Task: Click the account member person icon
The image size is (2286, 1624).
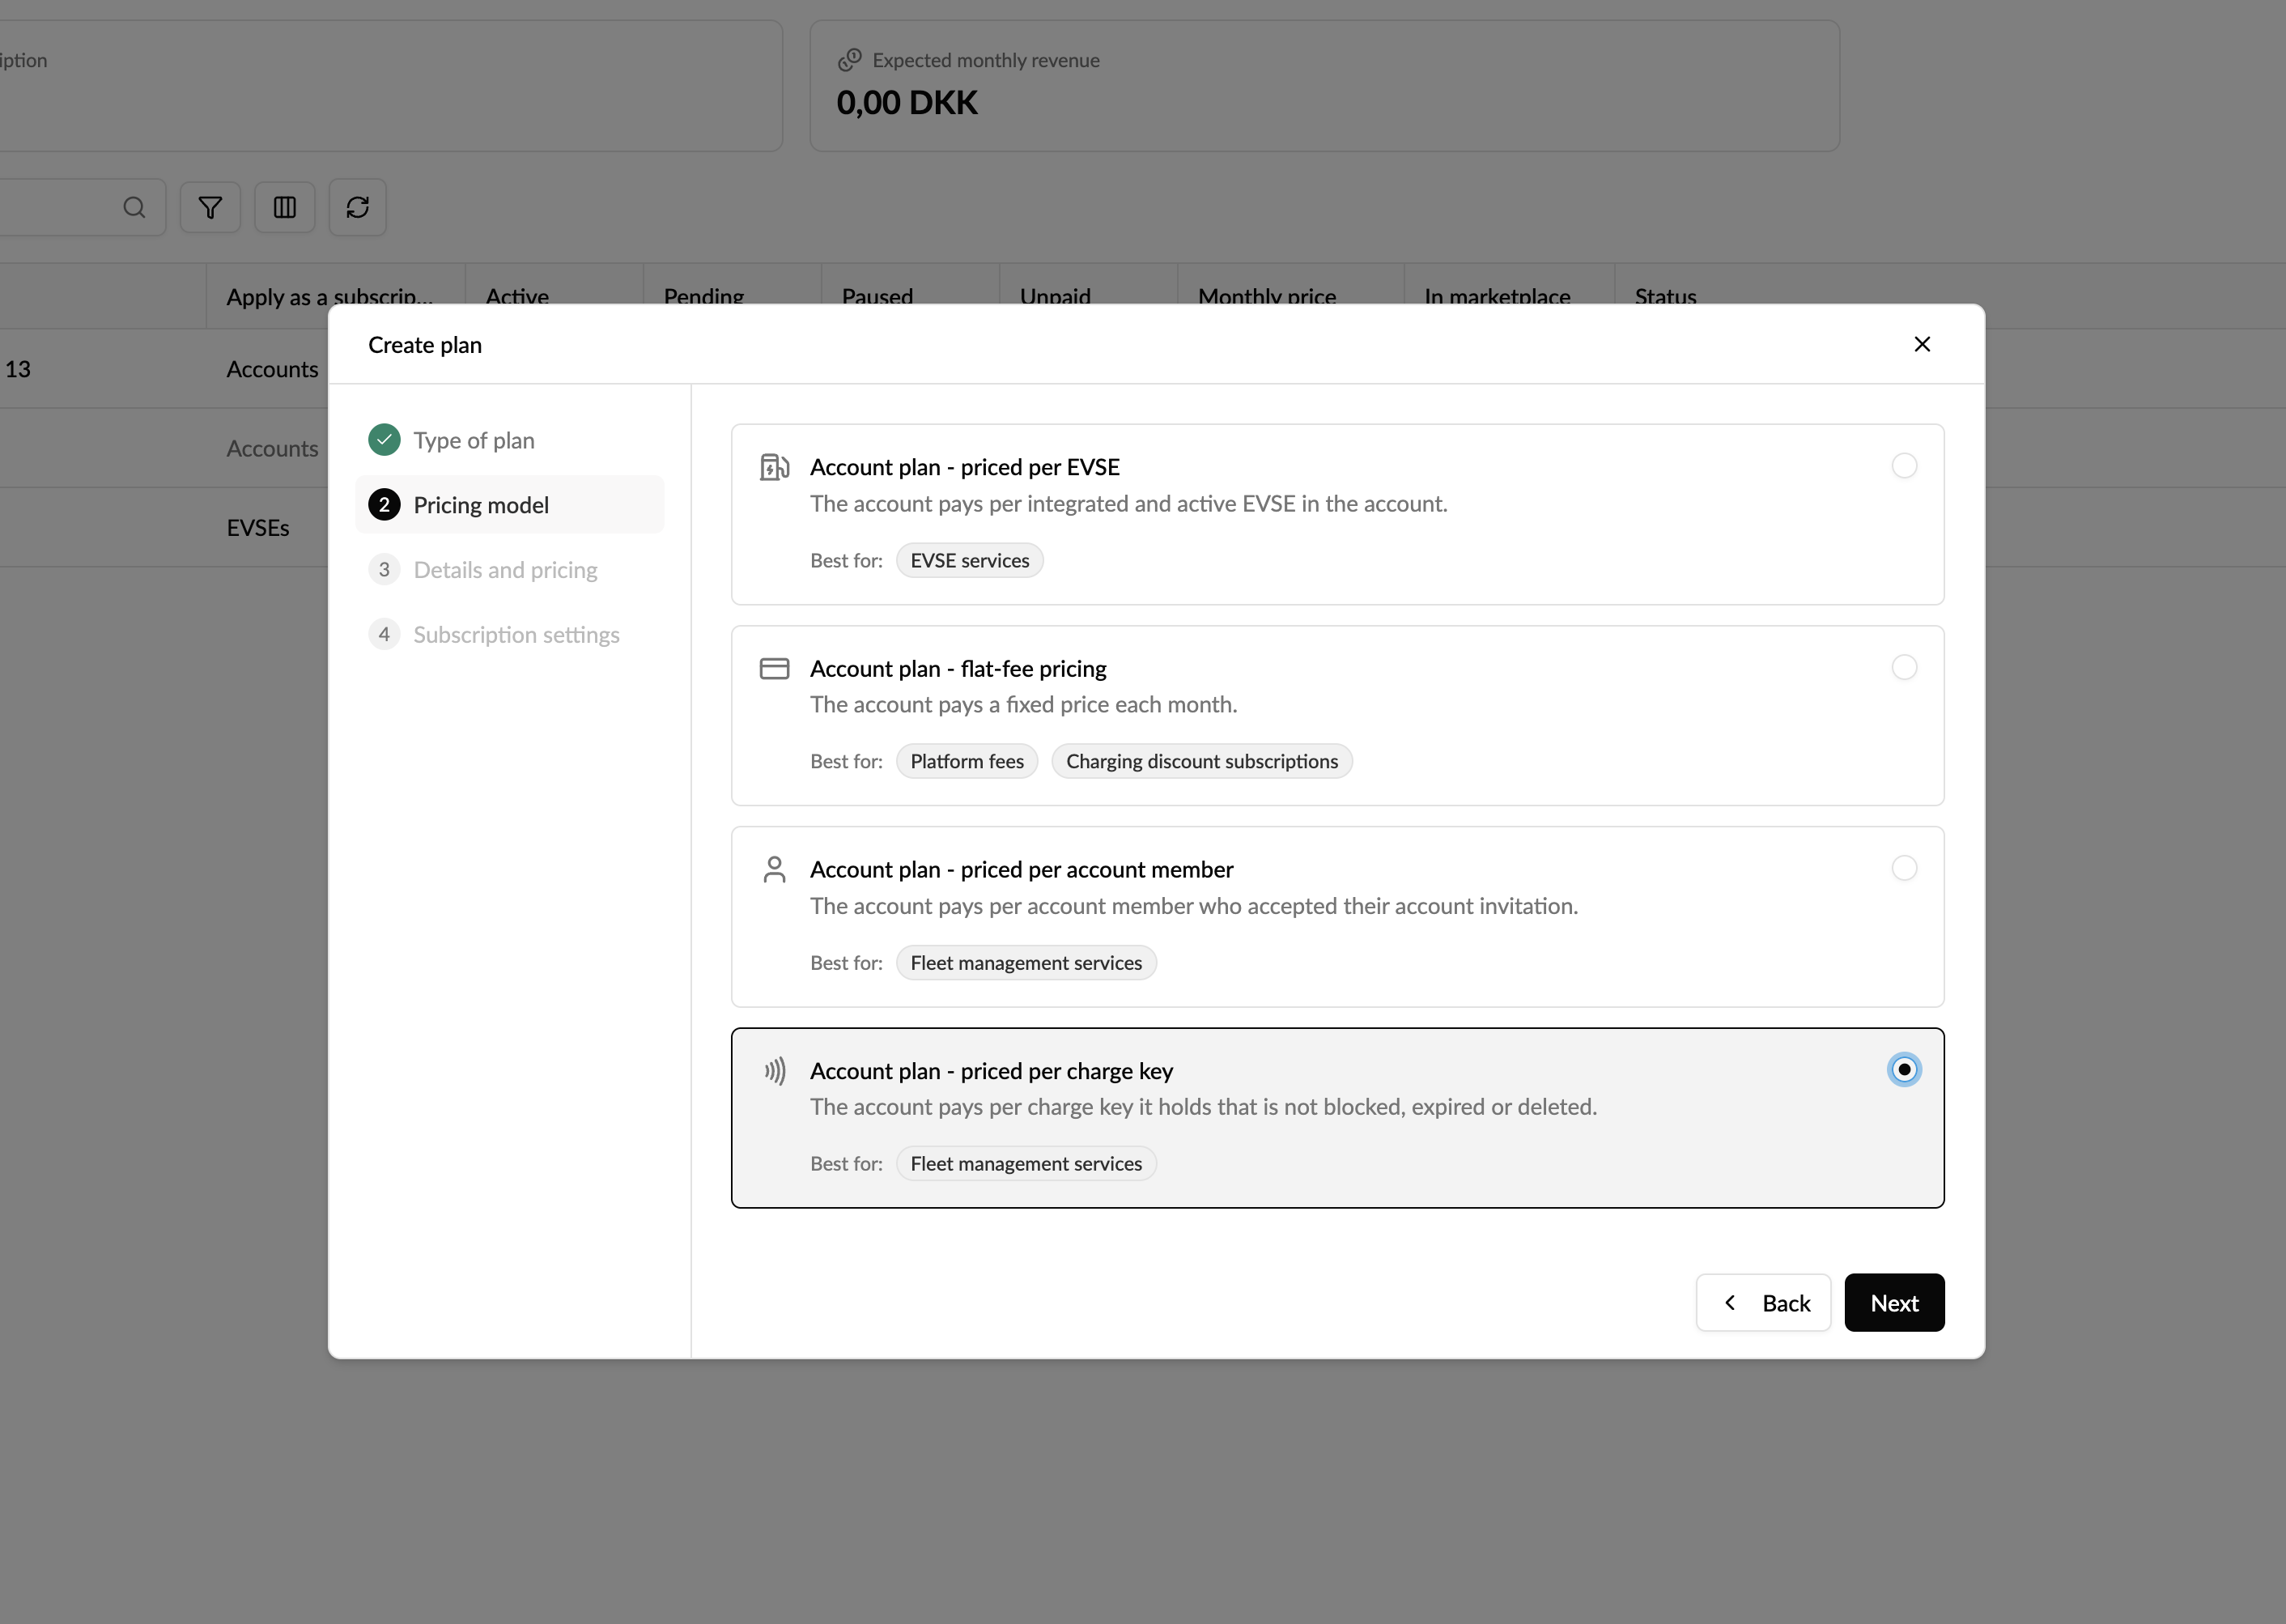Action: point(774,869)
